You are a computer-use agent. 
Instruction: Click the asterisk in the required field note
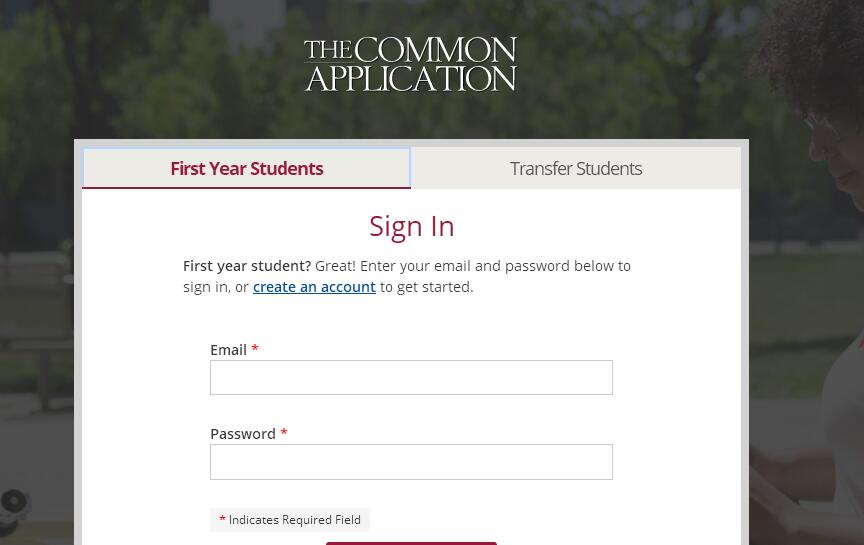222,520
